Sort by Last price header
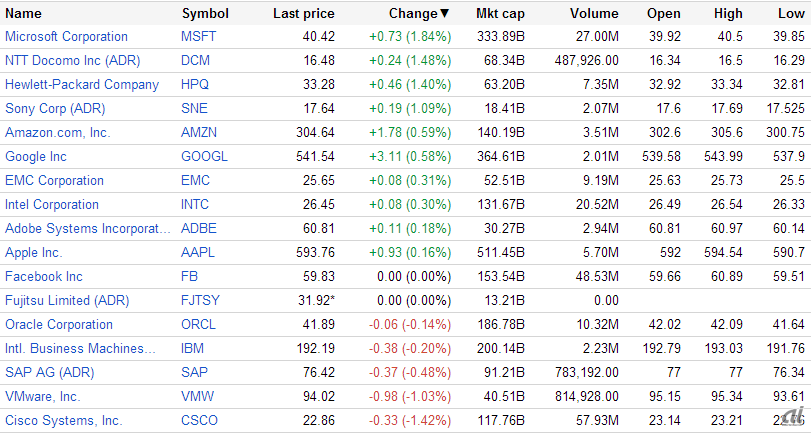 click(x=303, y=14)
